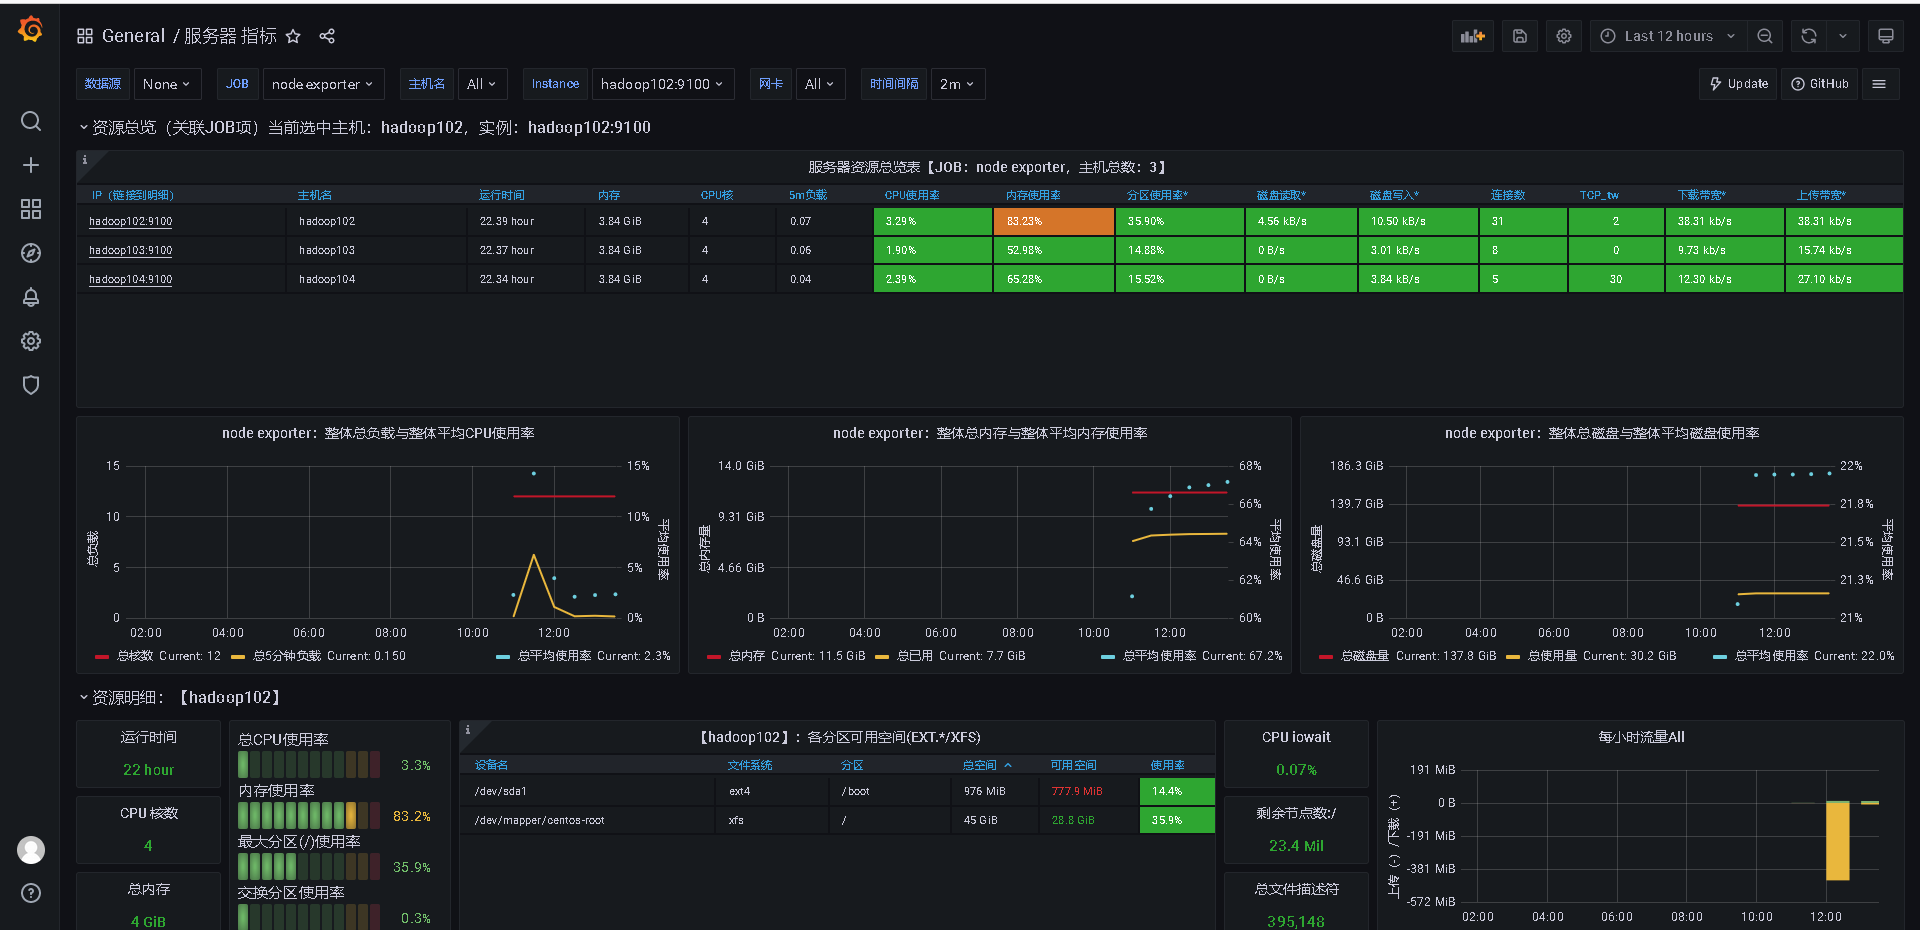Open the Explore compass icon in sidebar

point(30,253)
